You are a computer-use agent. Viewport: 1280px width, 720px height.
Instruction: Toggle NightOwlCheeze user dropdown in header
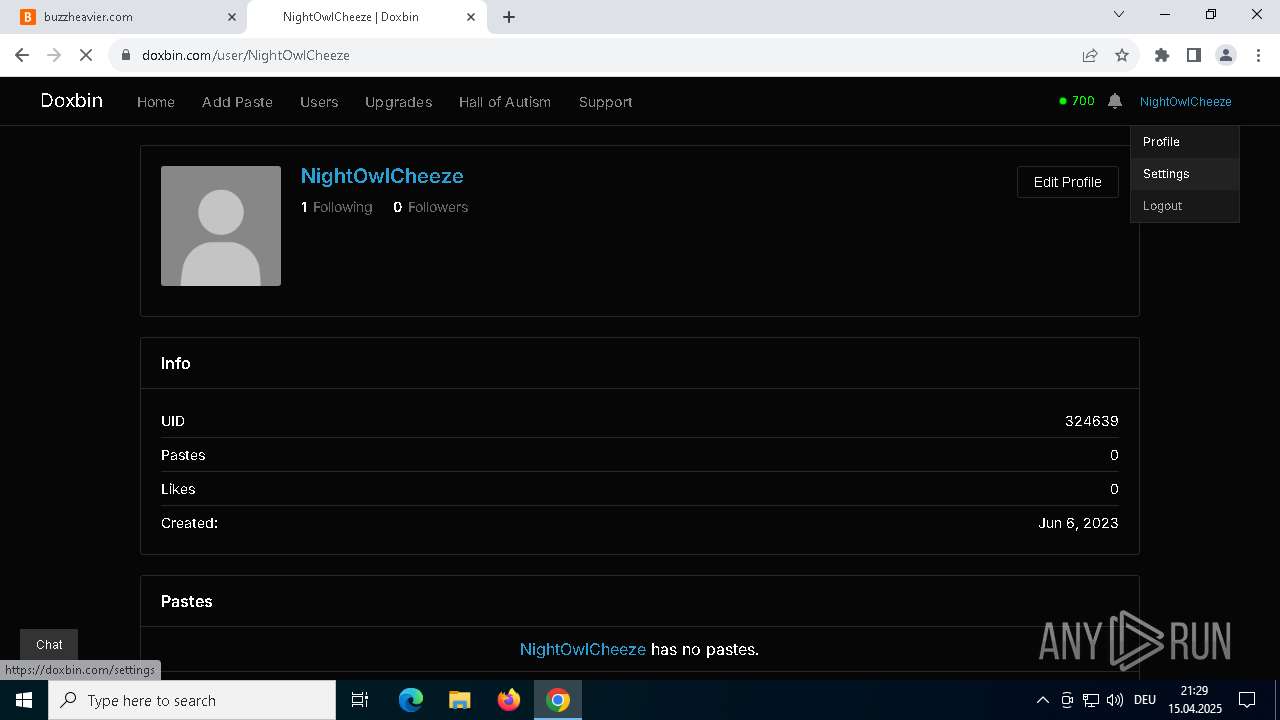tap(1185, 101)
